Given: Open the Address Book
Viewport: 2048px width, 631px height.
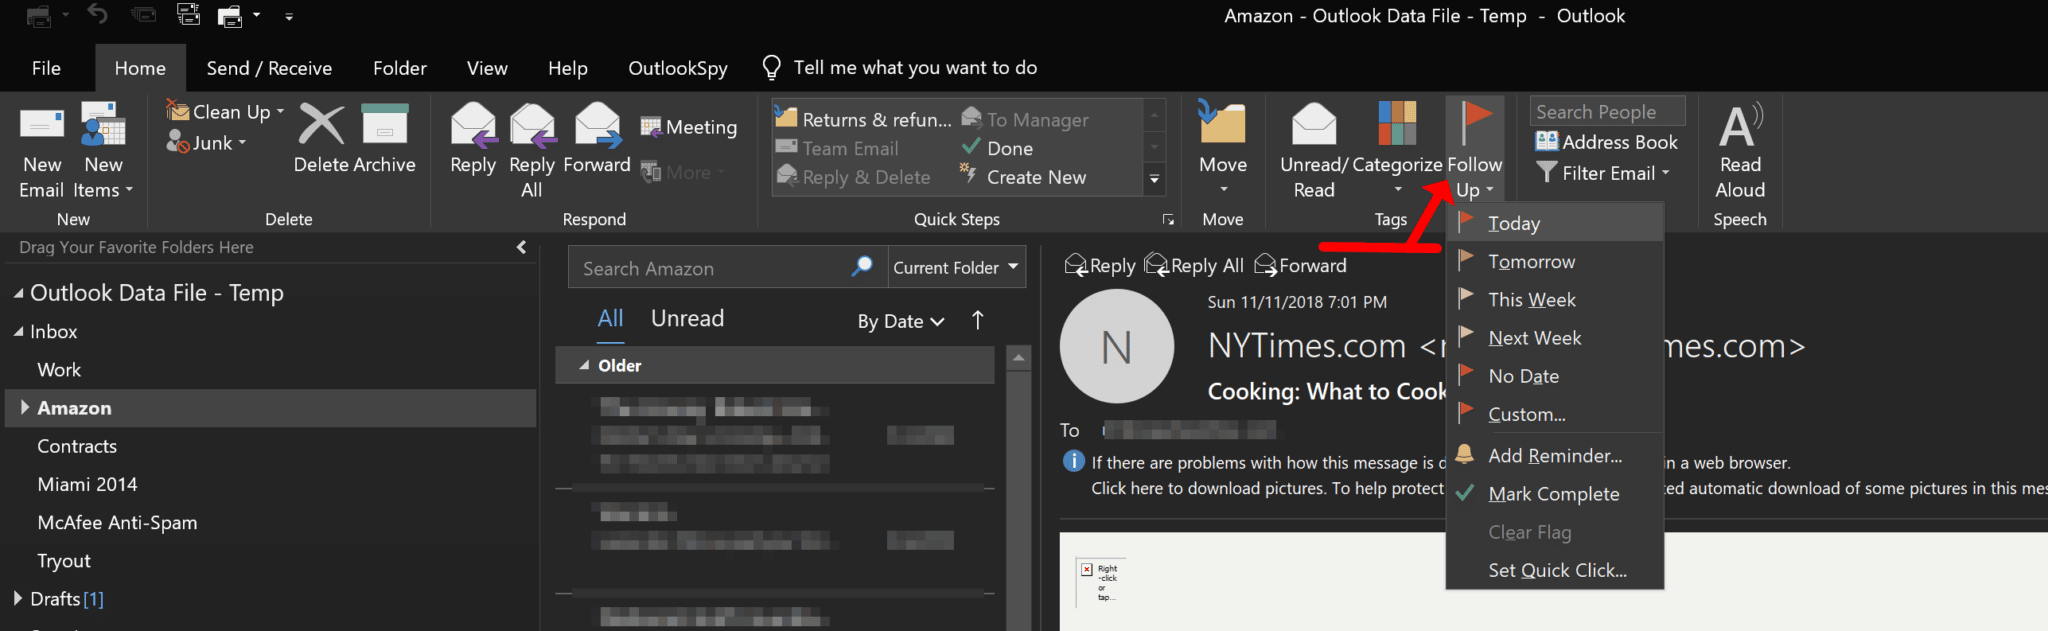Looking at the screenshot, I should tap(1607, 142).
